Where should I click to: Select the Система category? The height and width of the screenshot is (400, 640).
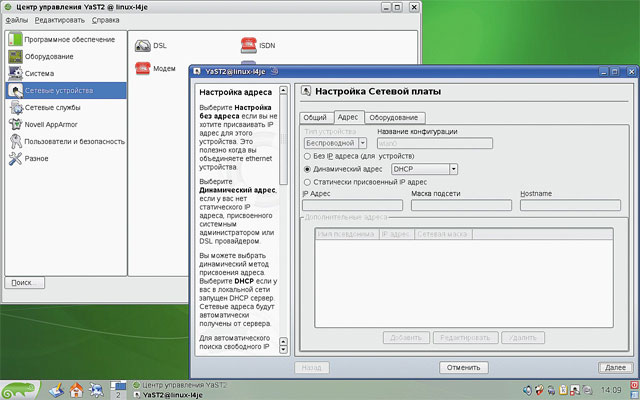(65, 73)
